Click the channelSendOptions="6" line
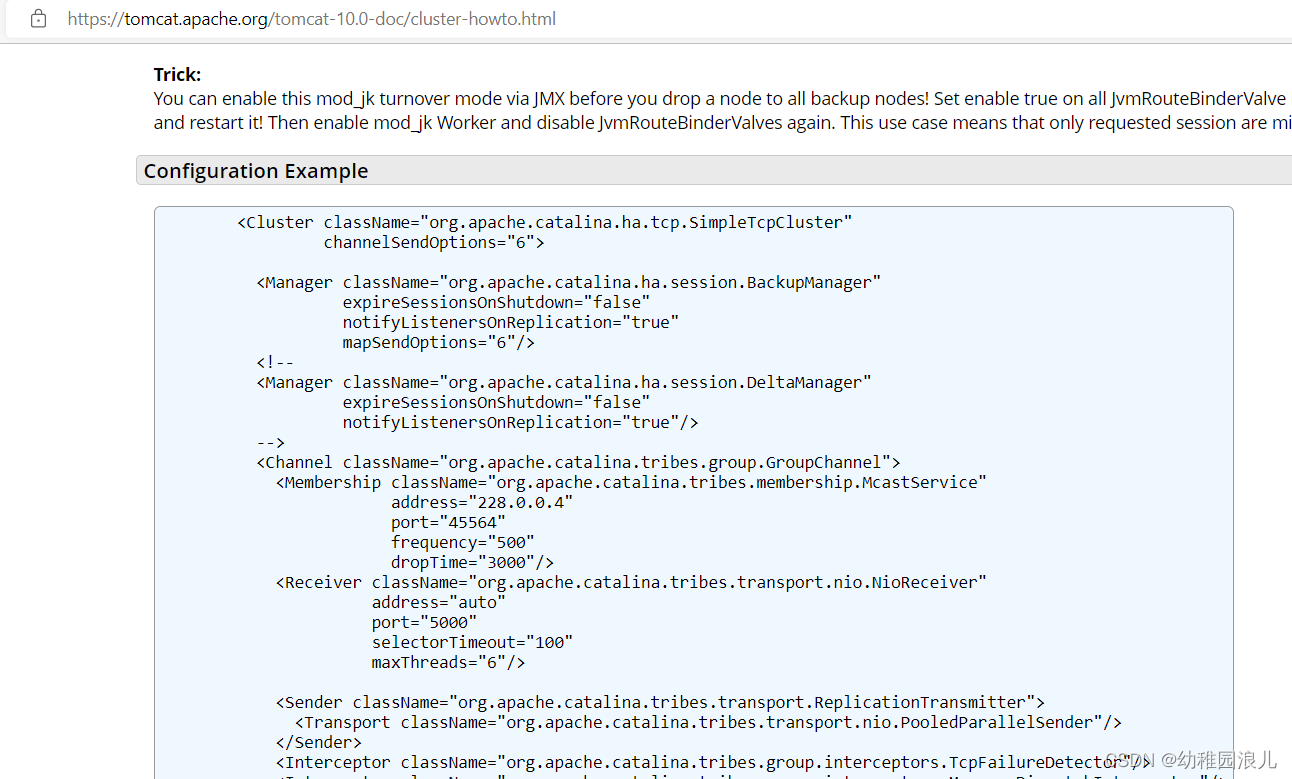 434,242
